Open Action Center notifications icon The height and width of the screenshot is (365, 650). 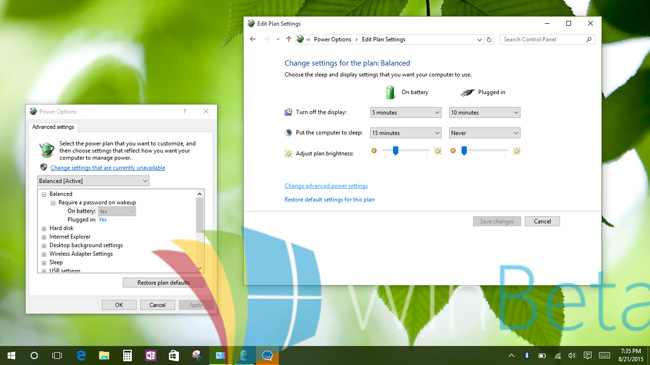pos(587,355)
